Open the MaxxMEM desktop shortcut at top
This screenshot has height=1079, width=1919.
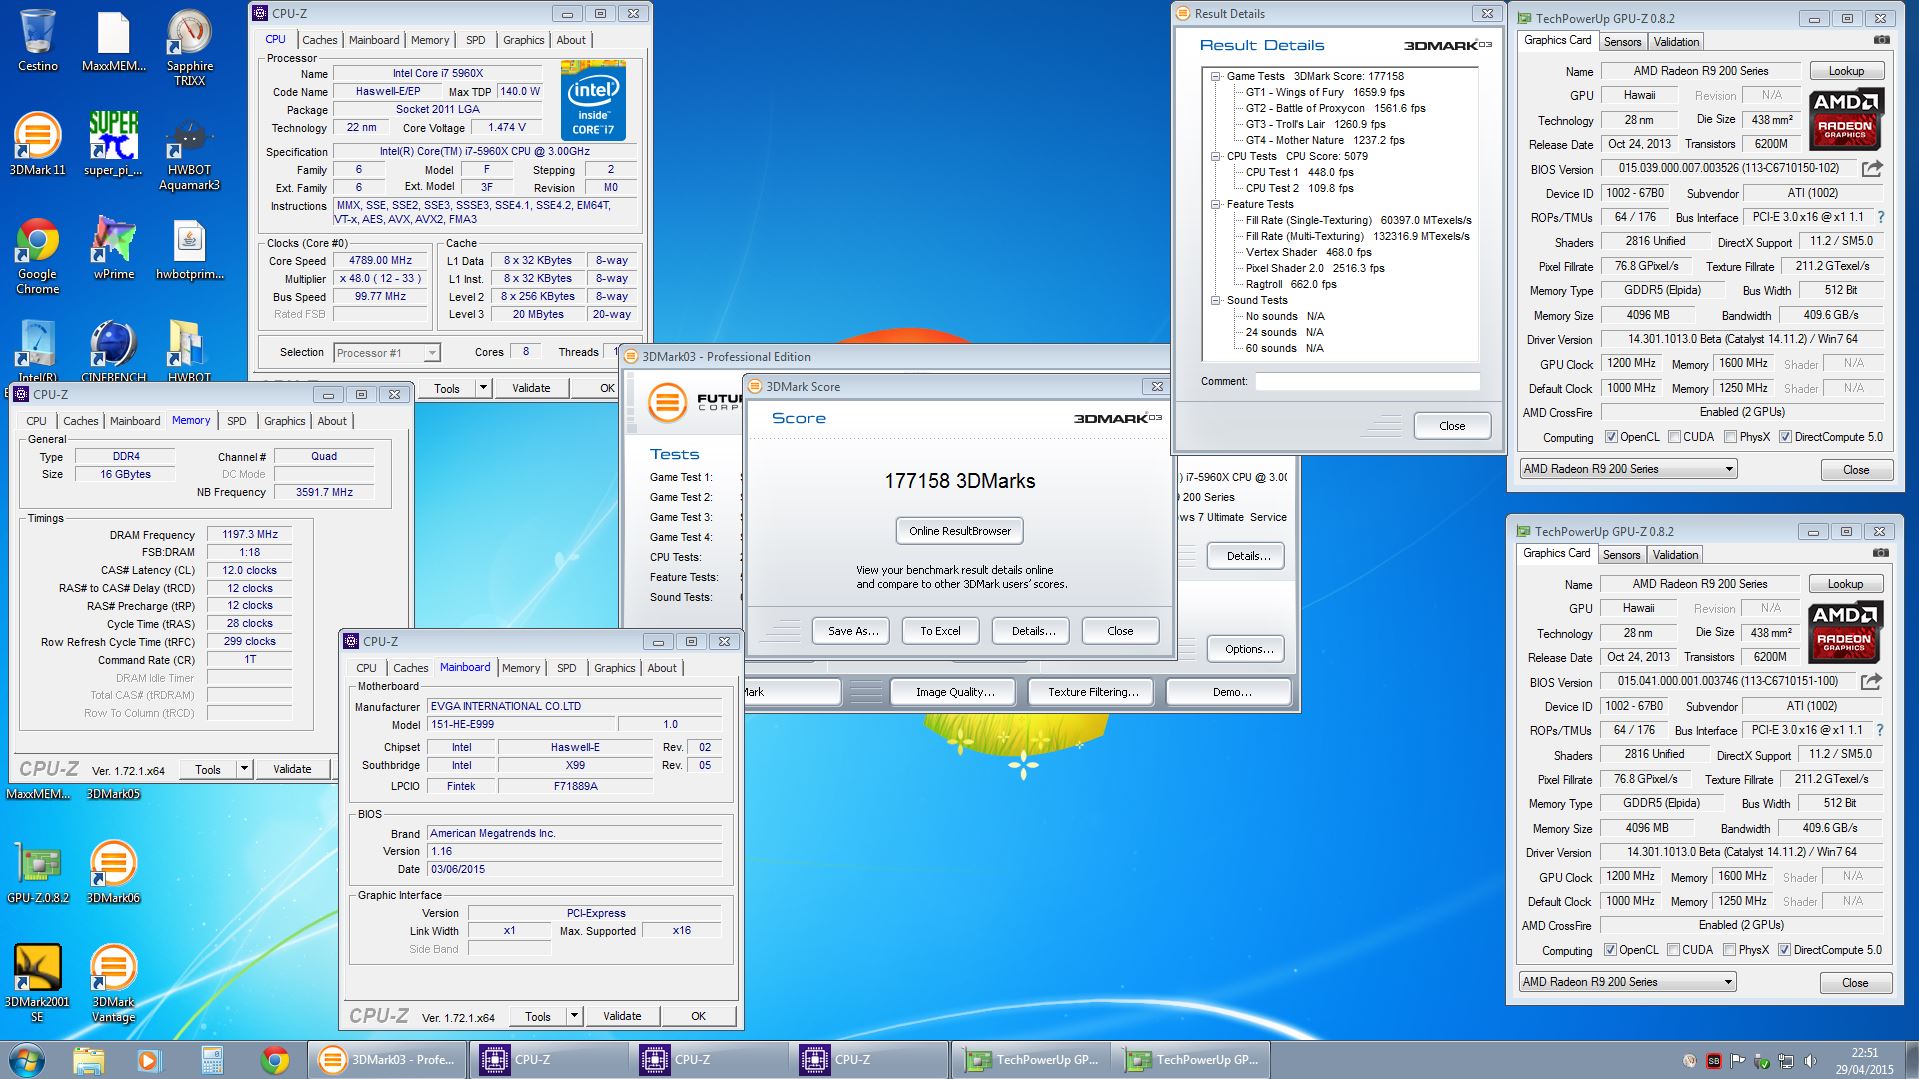coord(113,40)
